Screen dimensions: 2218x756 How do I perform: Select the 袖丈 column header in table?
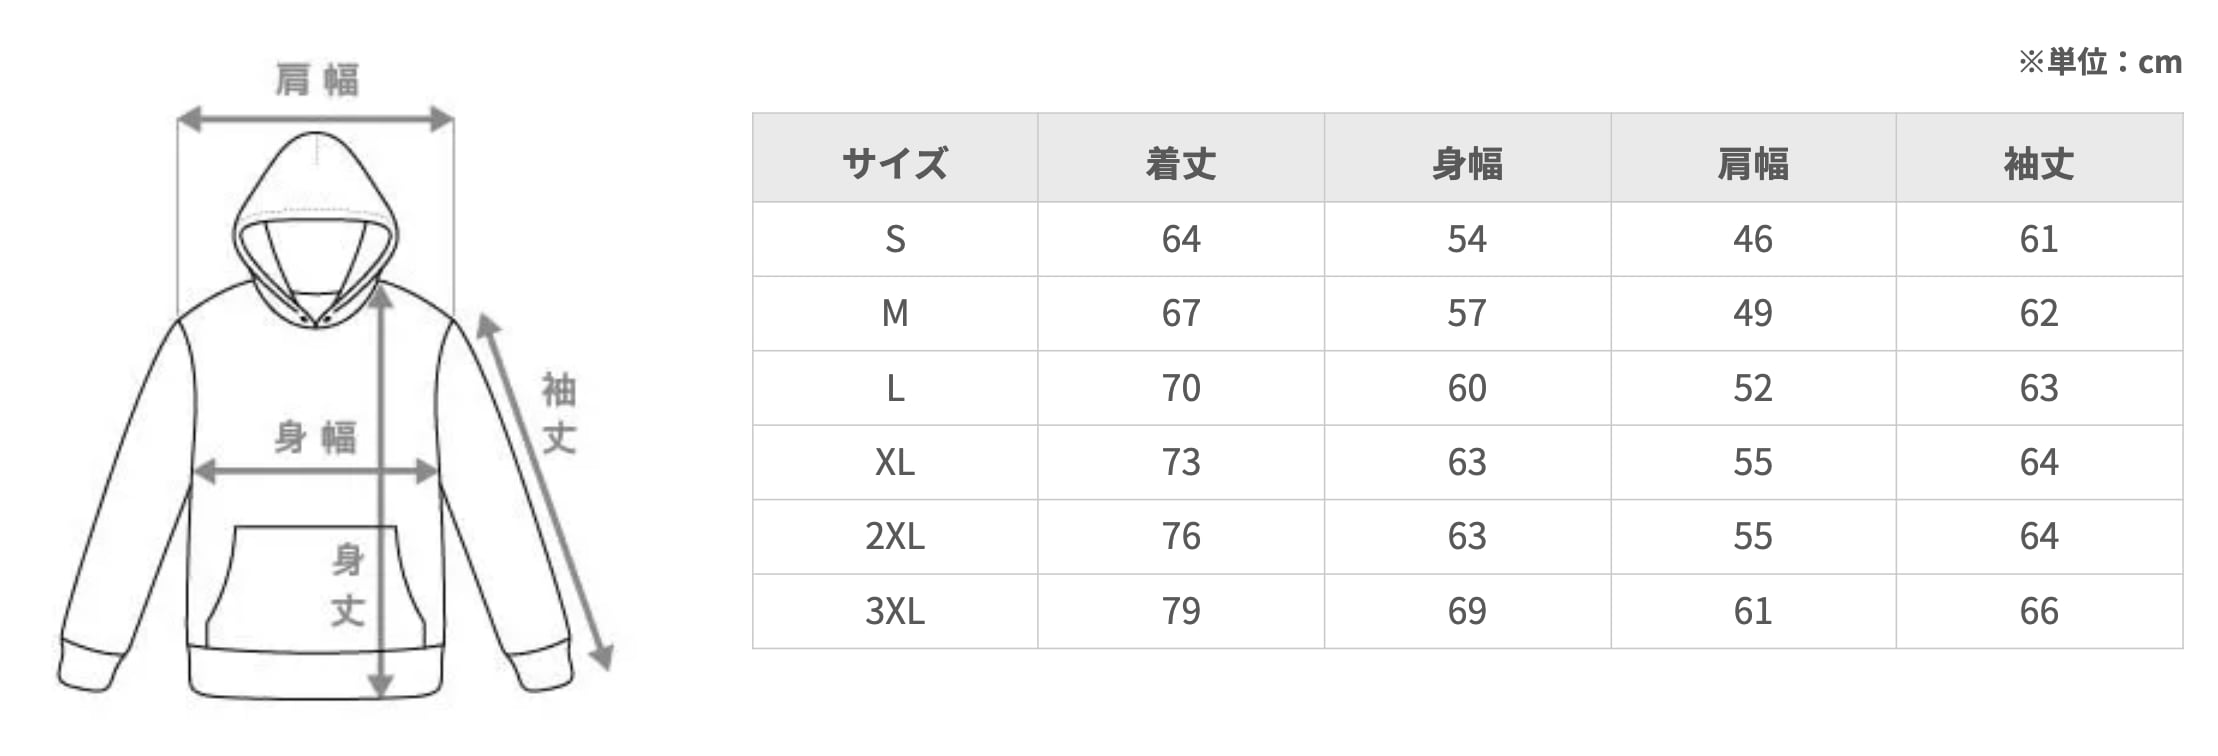2039,163
